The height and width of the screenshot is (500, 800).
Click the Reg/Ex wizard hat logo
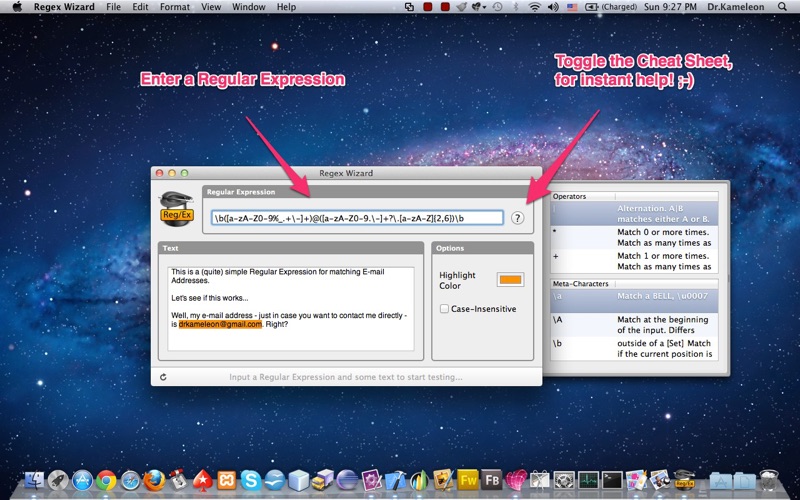coord(176,209)
